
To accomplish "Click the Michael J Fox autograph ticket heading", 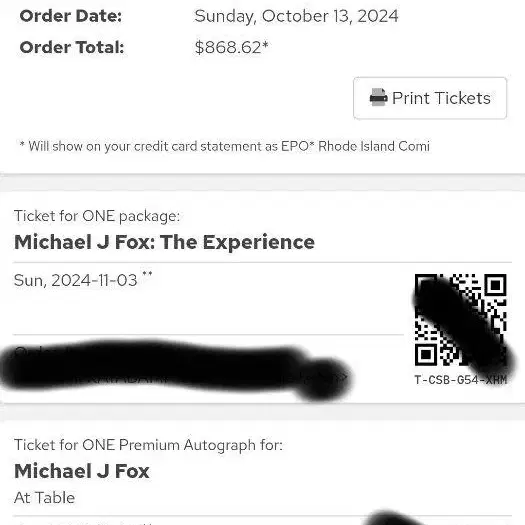I will (82, 471).
